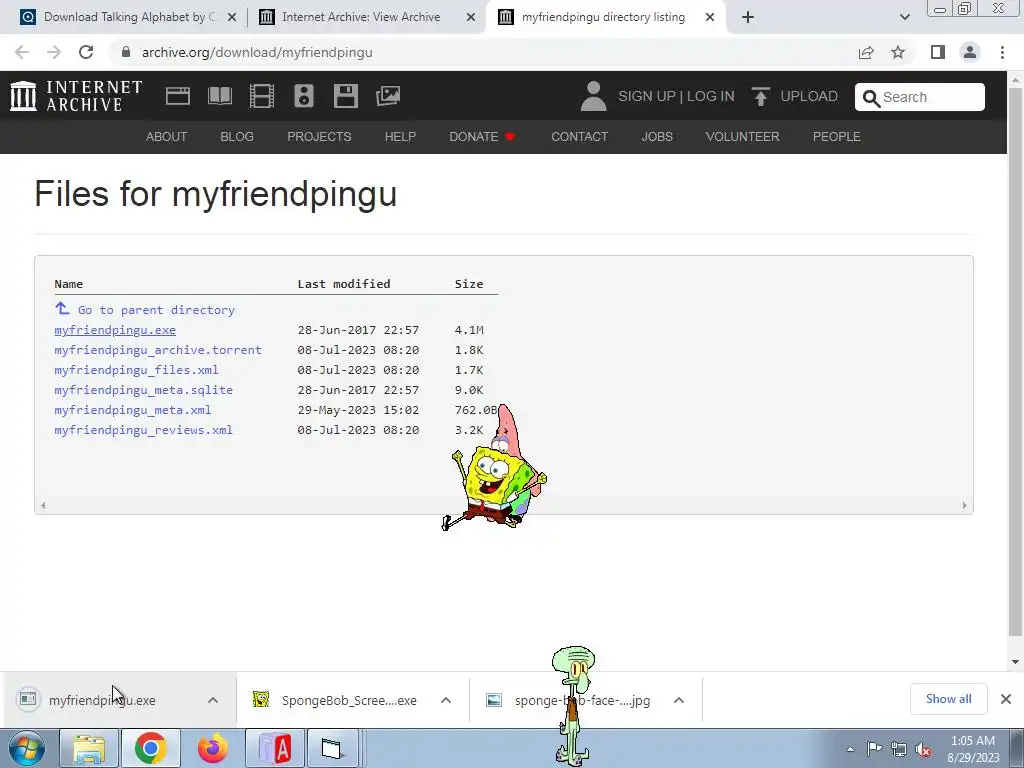Bookmark this page with the star icon
The width and height of the screenshot is (1024, 768).
(x=898, y=52)
